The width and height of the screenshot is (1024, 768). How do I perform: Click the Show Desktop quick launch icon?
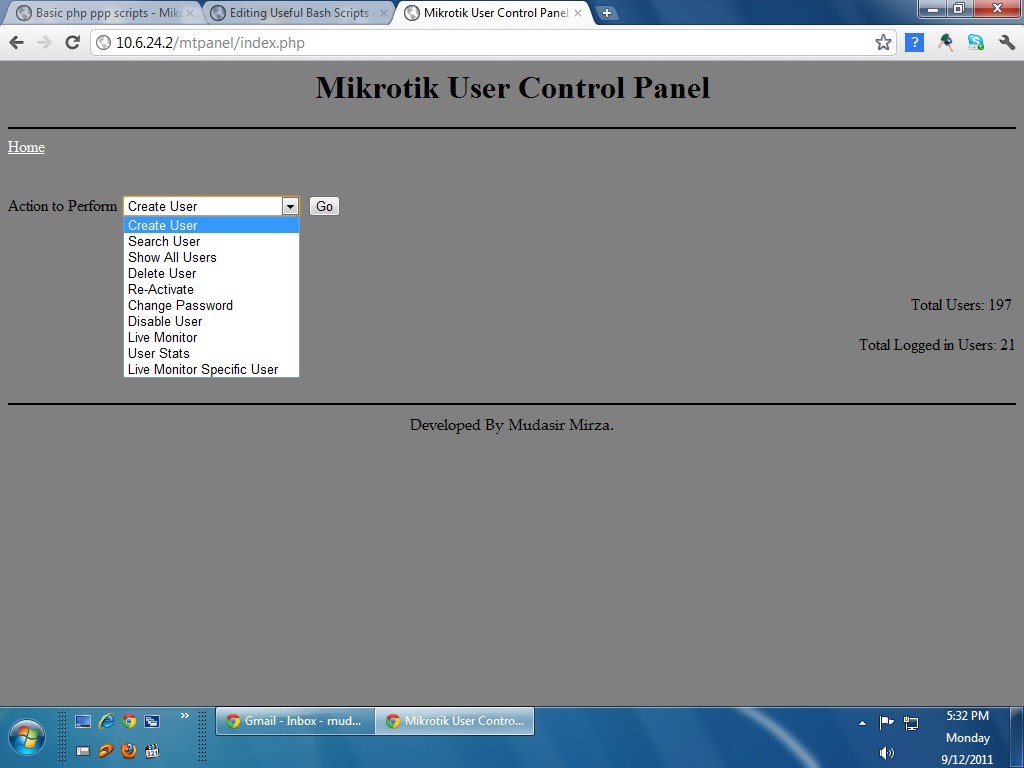pyautogui.click(x=83, y=721)
